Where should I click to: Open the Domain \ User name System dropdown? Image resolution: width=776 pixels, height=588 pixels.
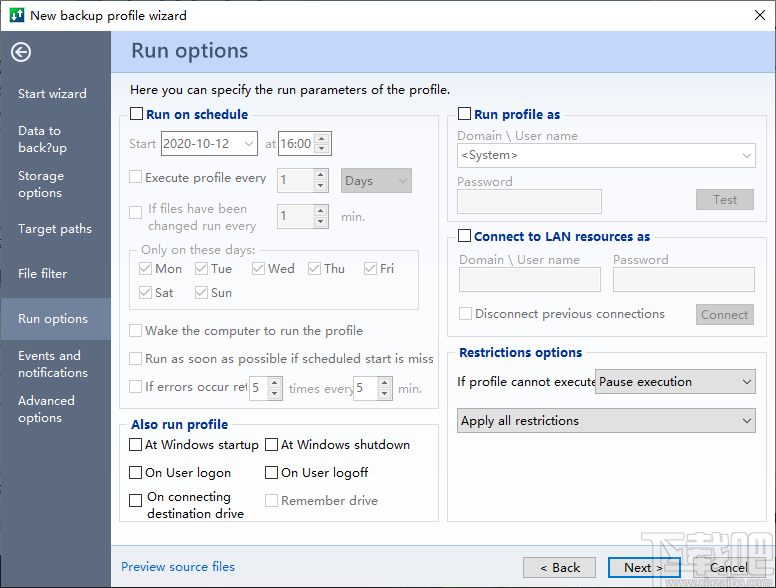coord(606,156)
